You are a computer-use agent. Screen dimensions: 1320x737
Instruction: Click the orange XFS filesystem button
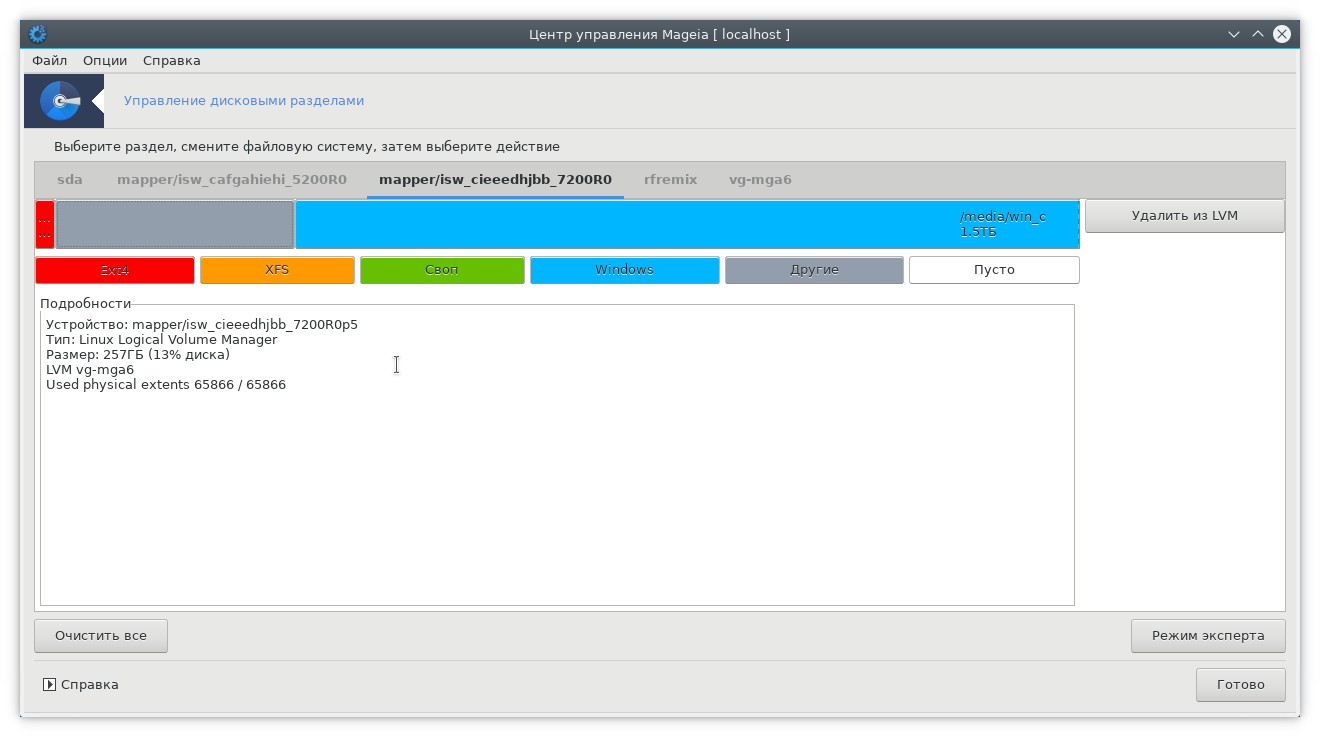tap(277, 270)
